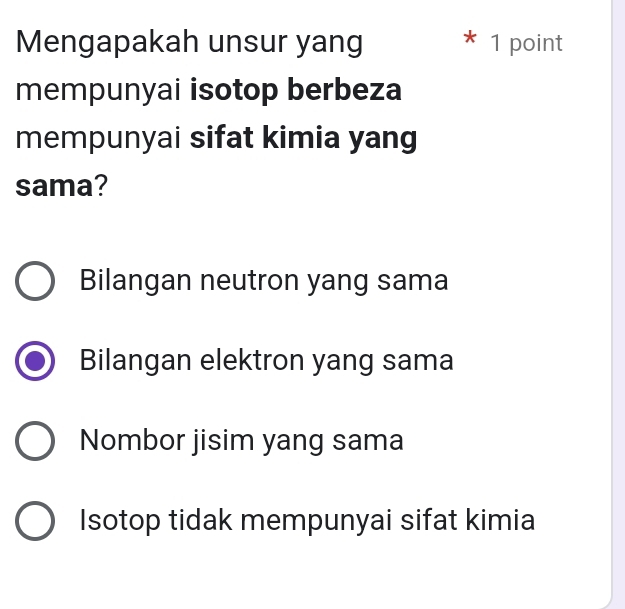
Task: Click the 'Isotop tidak mempunyai sifat kimia' label
Action: point(308,521)
